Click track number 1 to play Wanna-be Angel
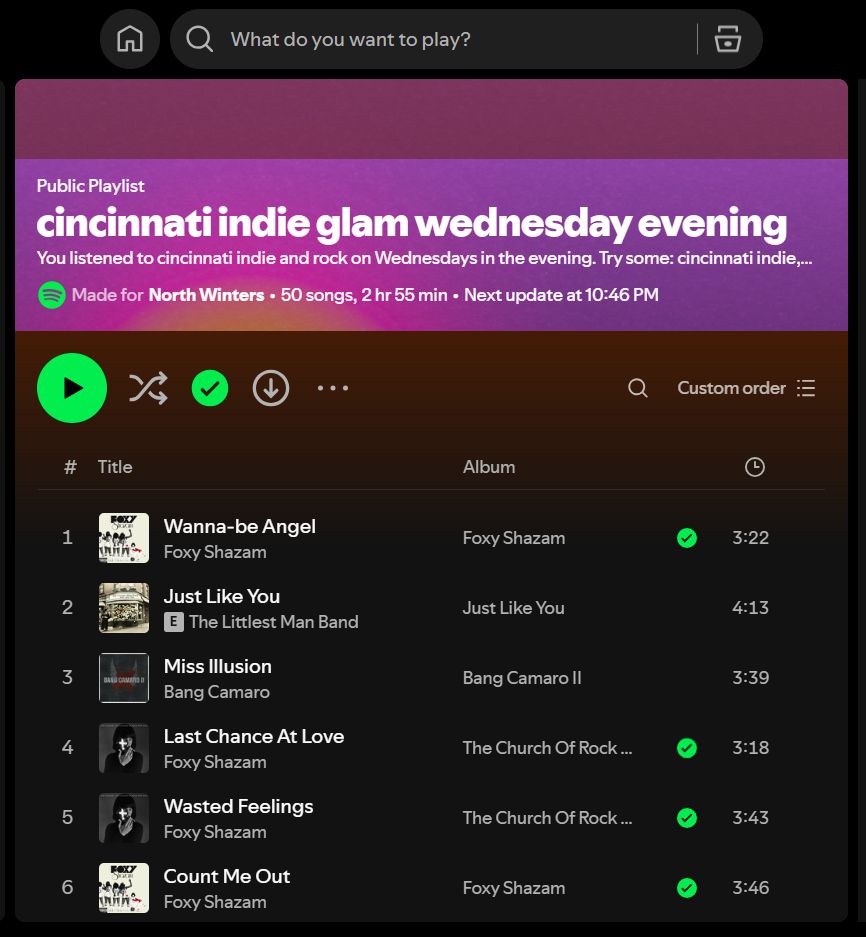 click(x=68, y=537)
